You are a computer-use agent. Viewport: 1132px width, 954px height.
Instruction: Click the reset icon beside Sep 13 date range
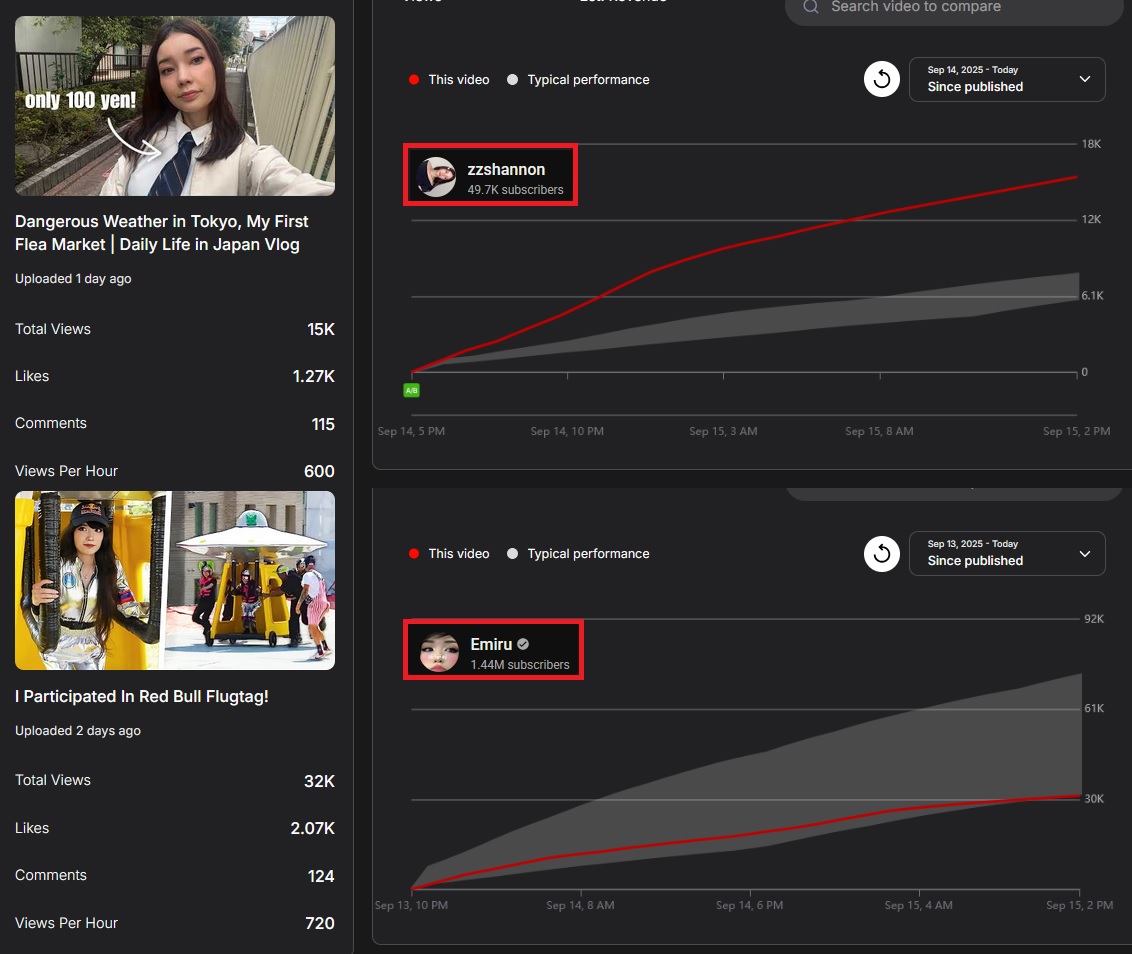(881, 553)
